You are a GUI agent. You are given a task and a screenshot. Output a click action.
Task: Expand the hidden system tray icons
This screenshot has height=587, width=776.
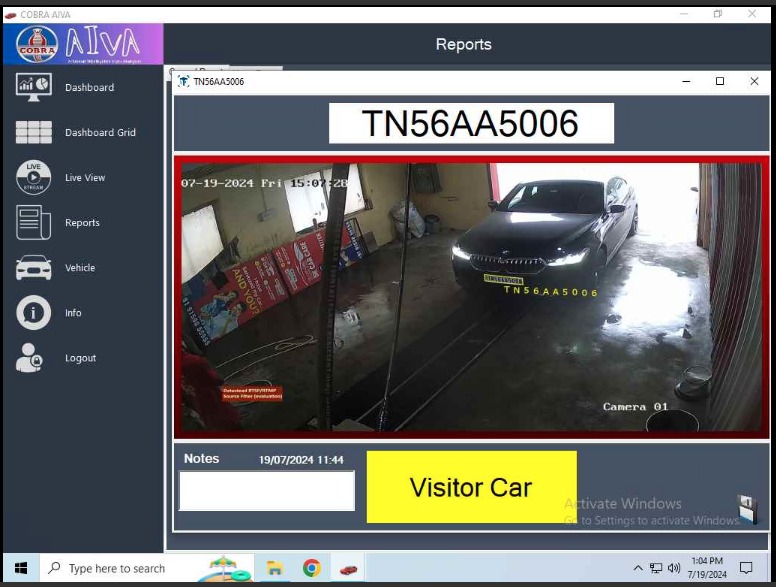point(638,568)
